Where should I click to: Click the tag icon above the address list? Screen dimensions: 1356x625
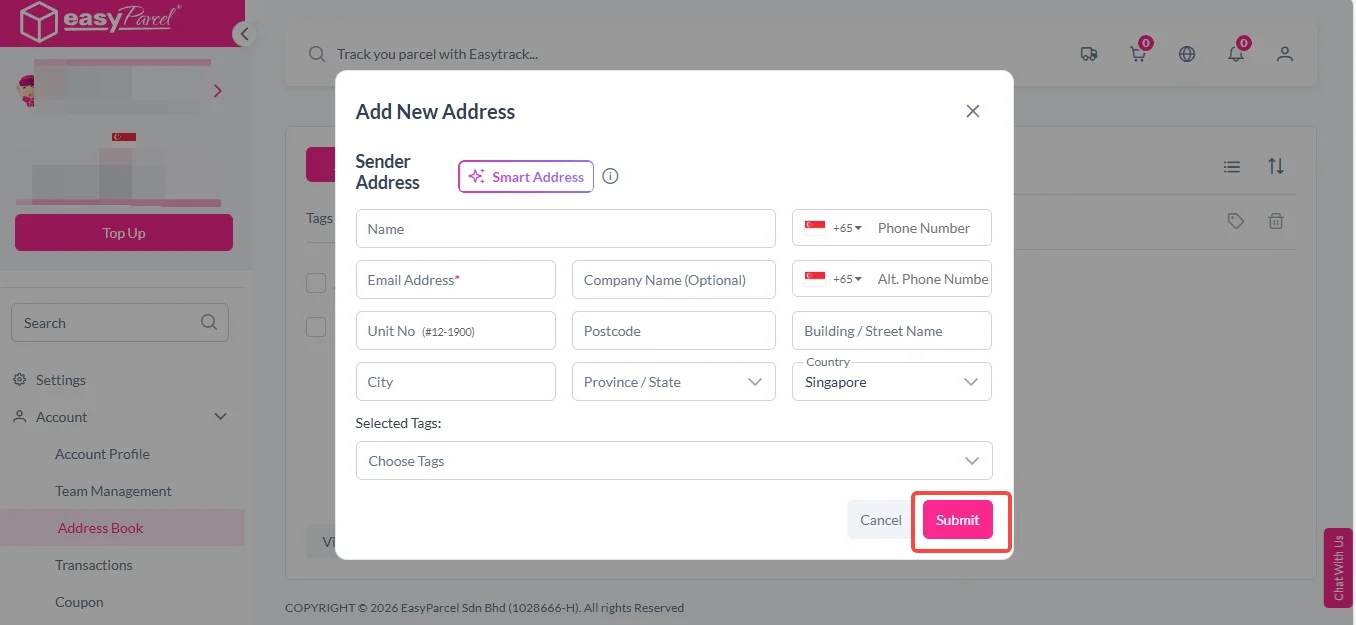pyautogui.click(x=1236, y=221)
